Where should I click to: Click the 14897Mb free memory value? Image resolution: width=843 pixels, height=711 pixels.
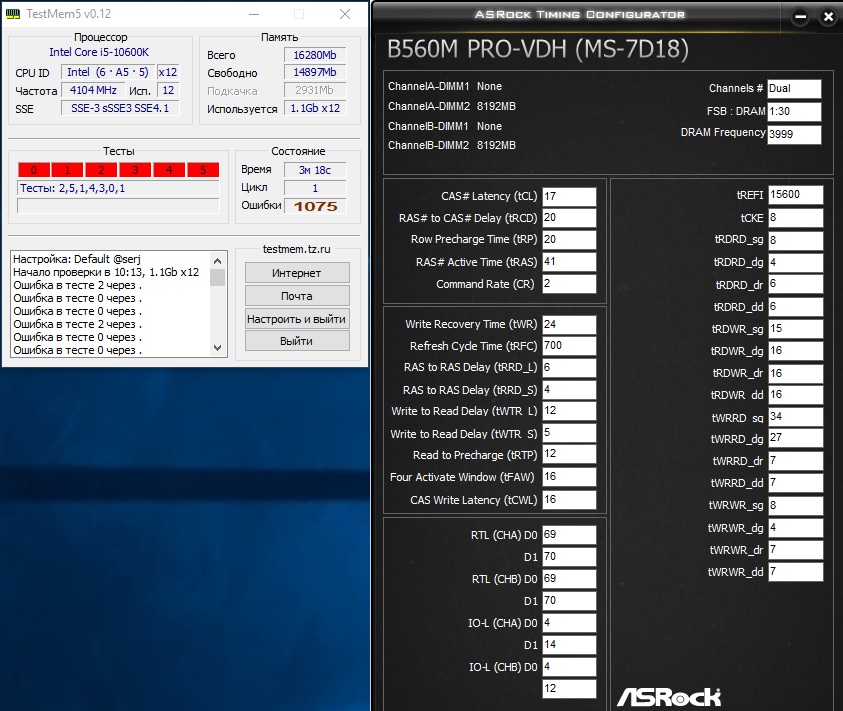point(315,72)
